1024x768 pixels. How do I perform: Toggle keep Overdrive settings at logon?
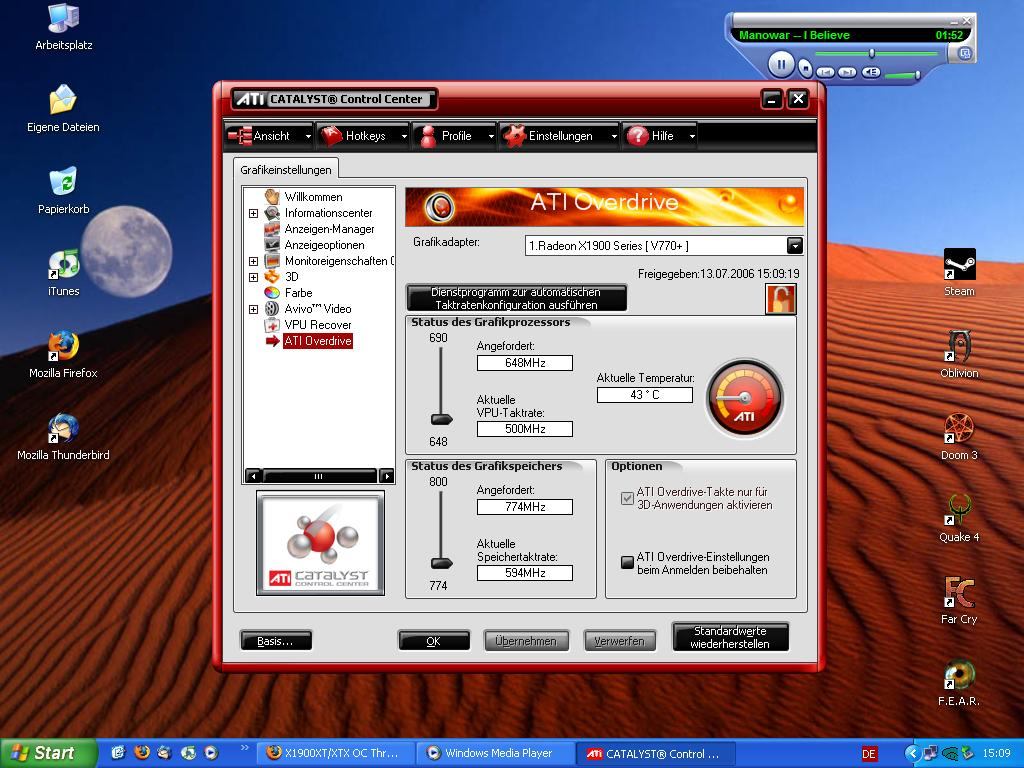[x=627, y=562]
